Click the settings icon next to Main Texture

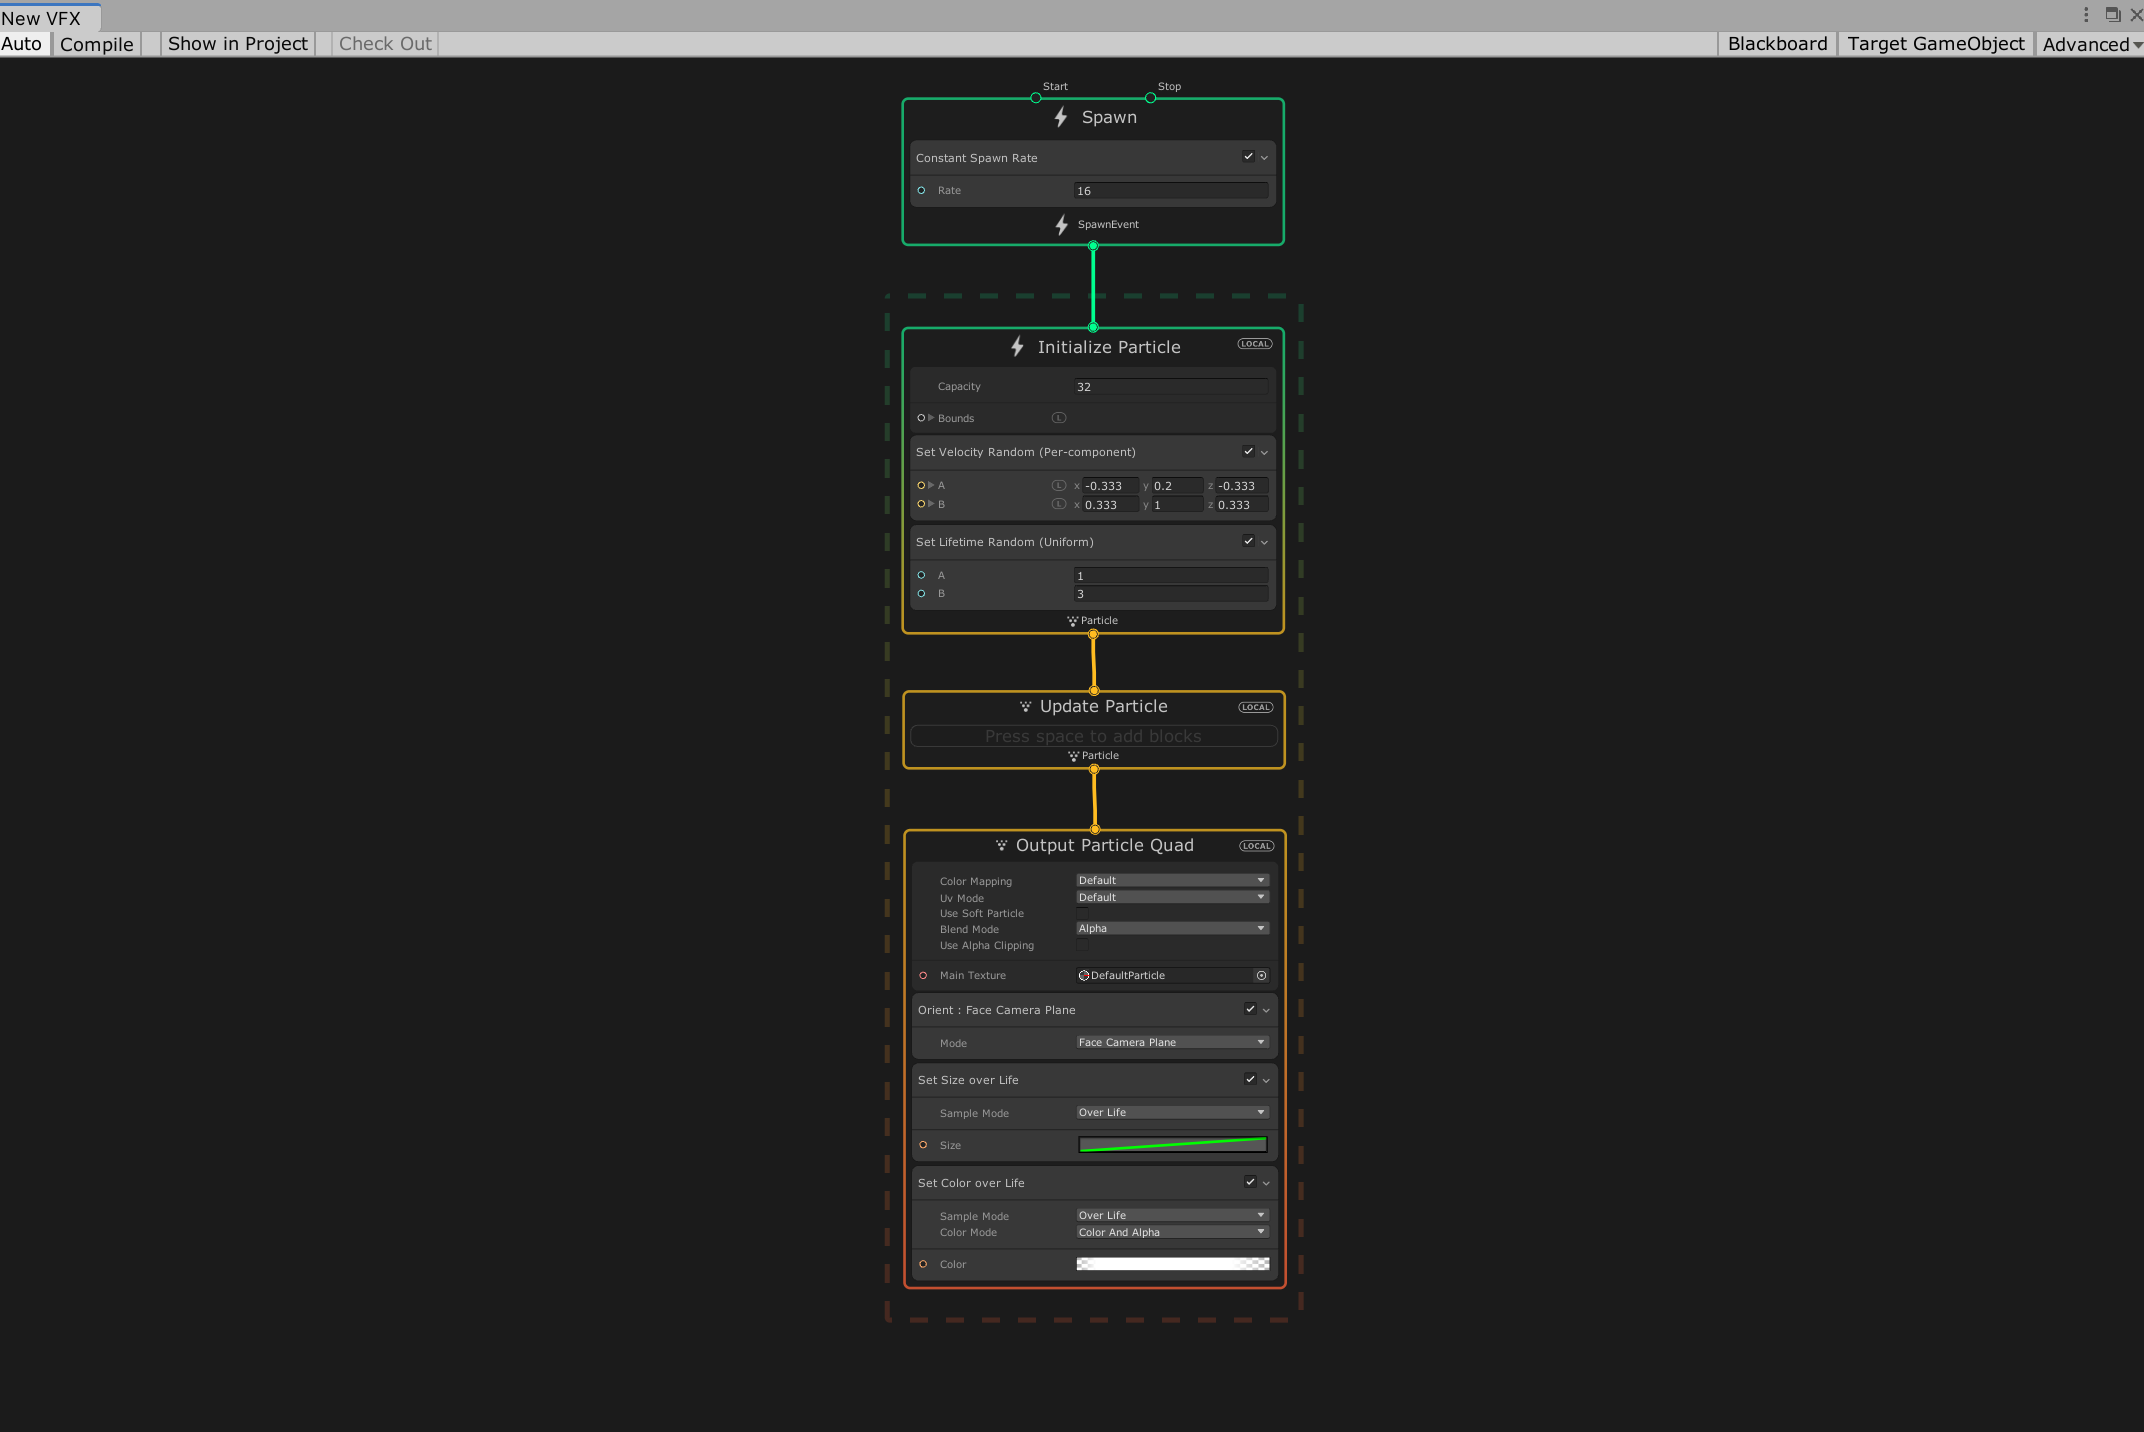coord(1259,973)
